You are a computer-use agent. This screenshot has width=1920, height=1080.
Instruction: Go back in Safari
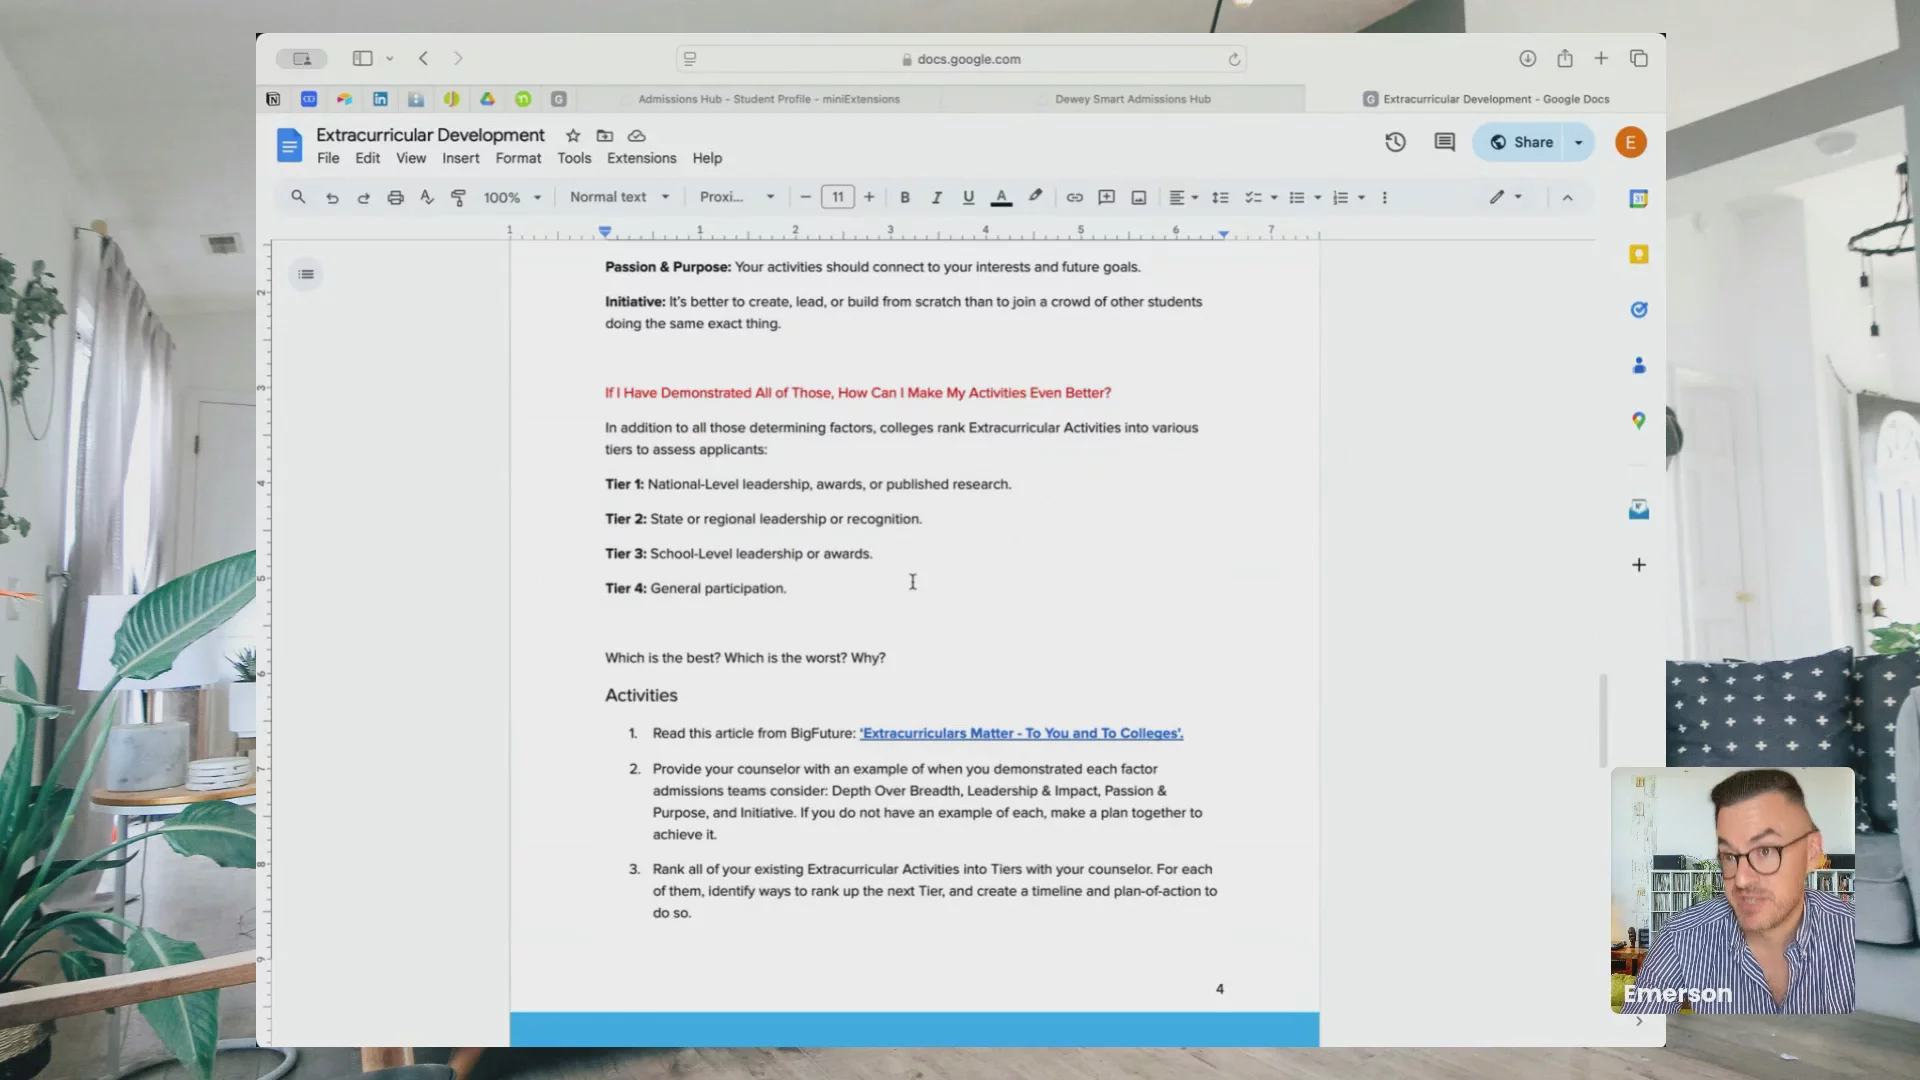424,59
